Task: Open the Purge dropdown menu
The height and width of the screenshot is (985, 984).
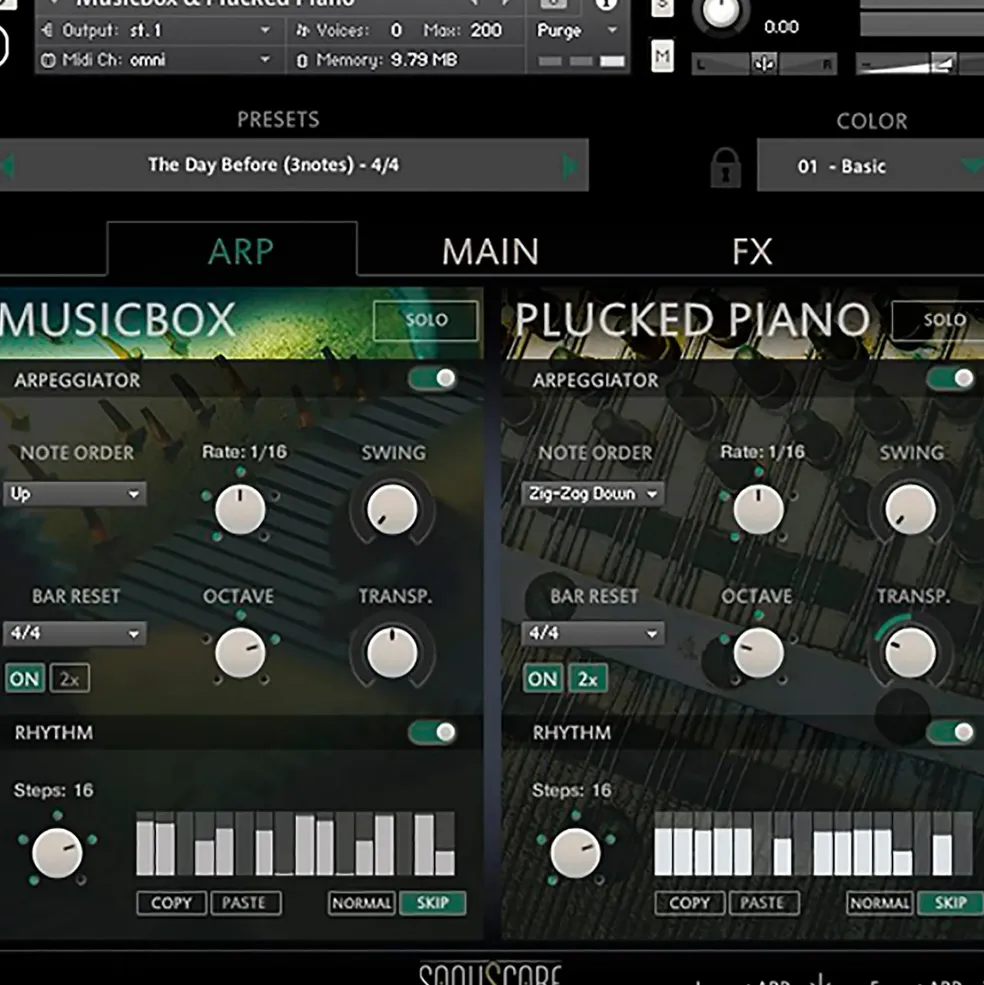Action: click(x=577, y=30)
